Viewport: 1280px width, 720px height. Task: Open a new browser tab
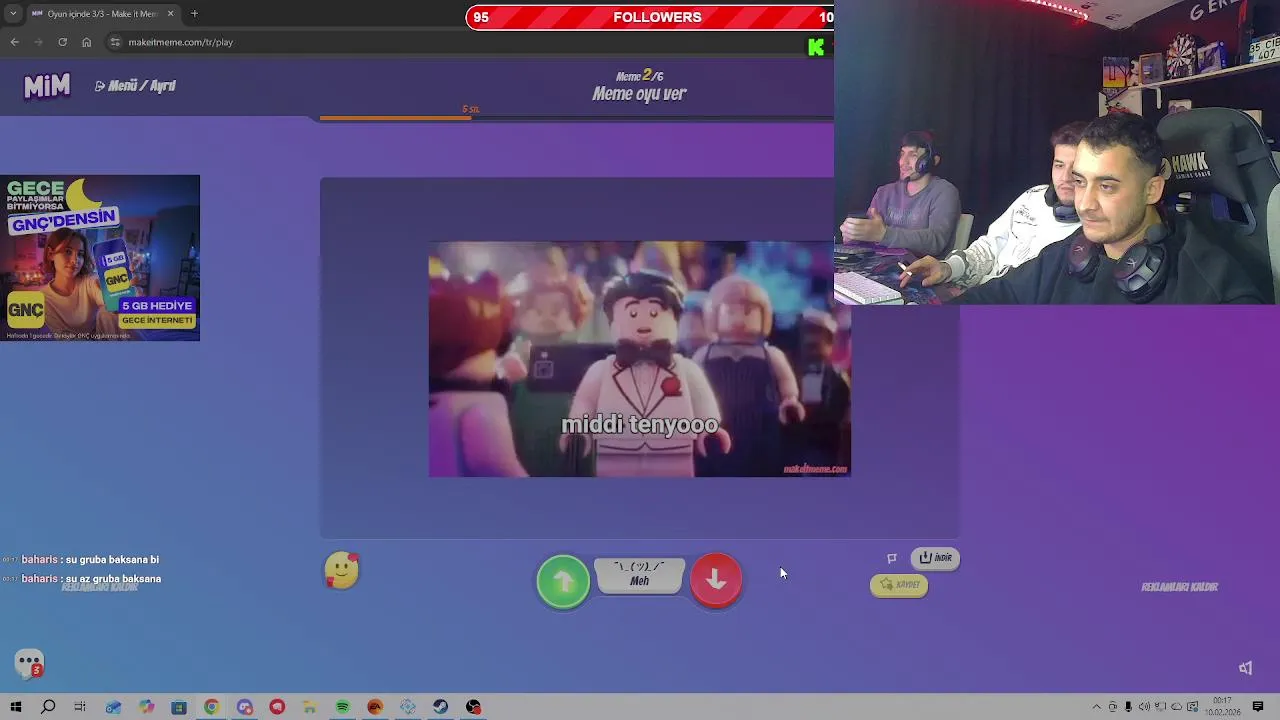[194, 14]
